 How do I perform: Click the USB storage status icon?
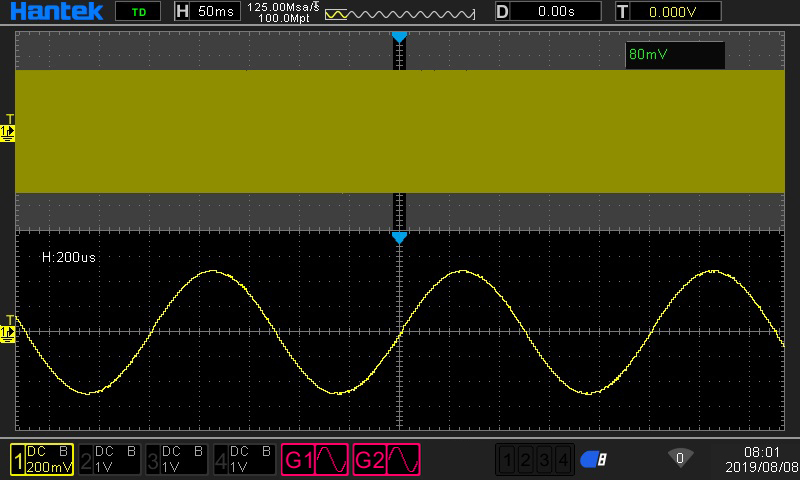click(595, 459)
